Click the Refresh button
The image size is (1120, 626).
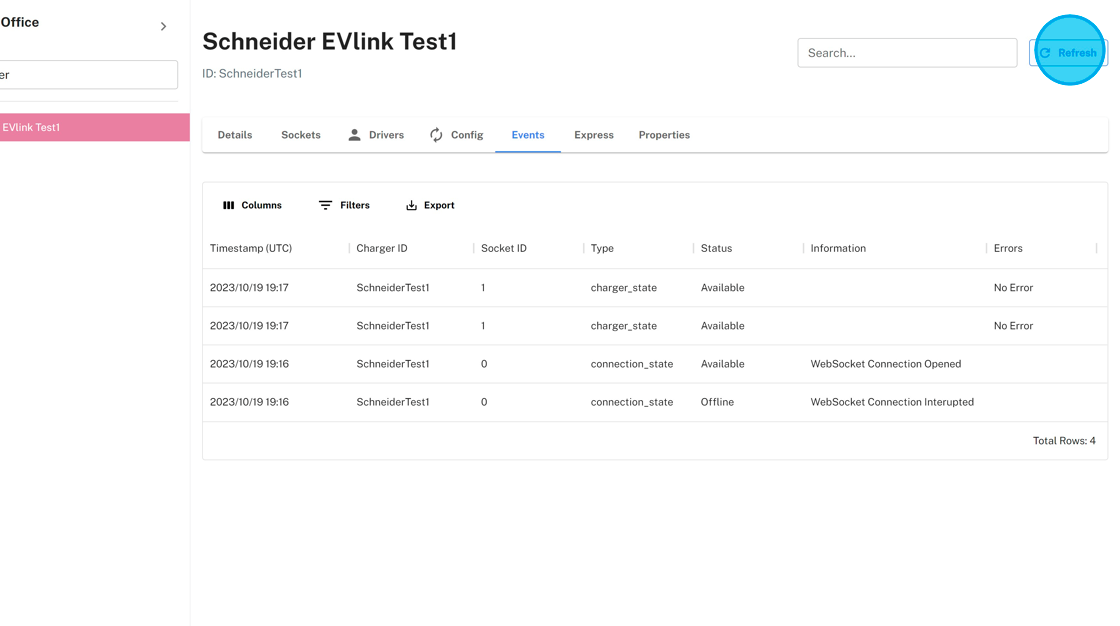tap(1068, 53)
